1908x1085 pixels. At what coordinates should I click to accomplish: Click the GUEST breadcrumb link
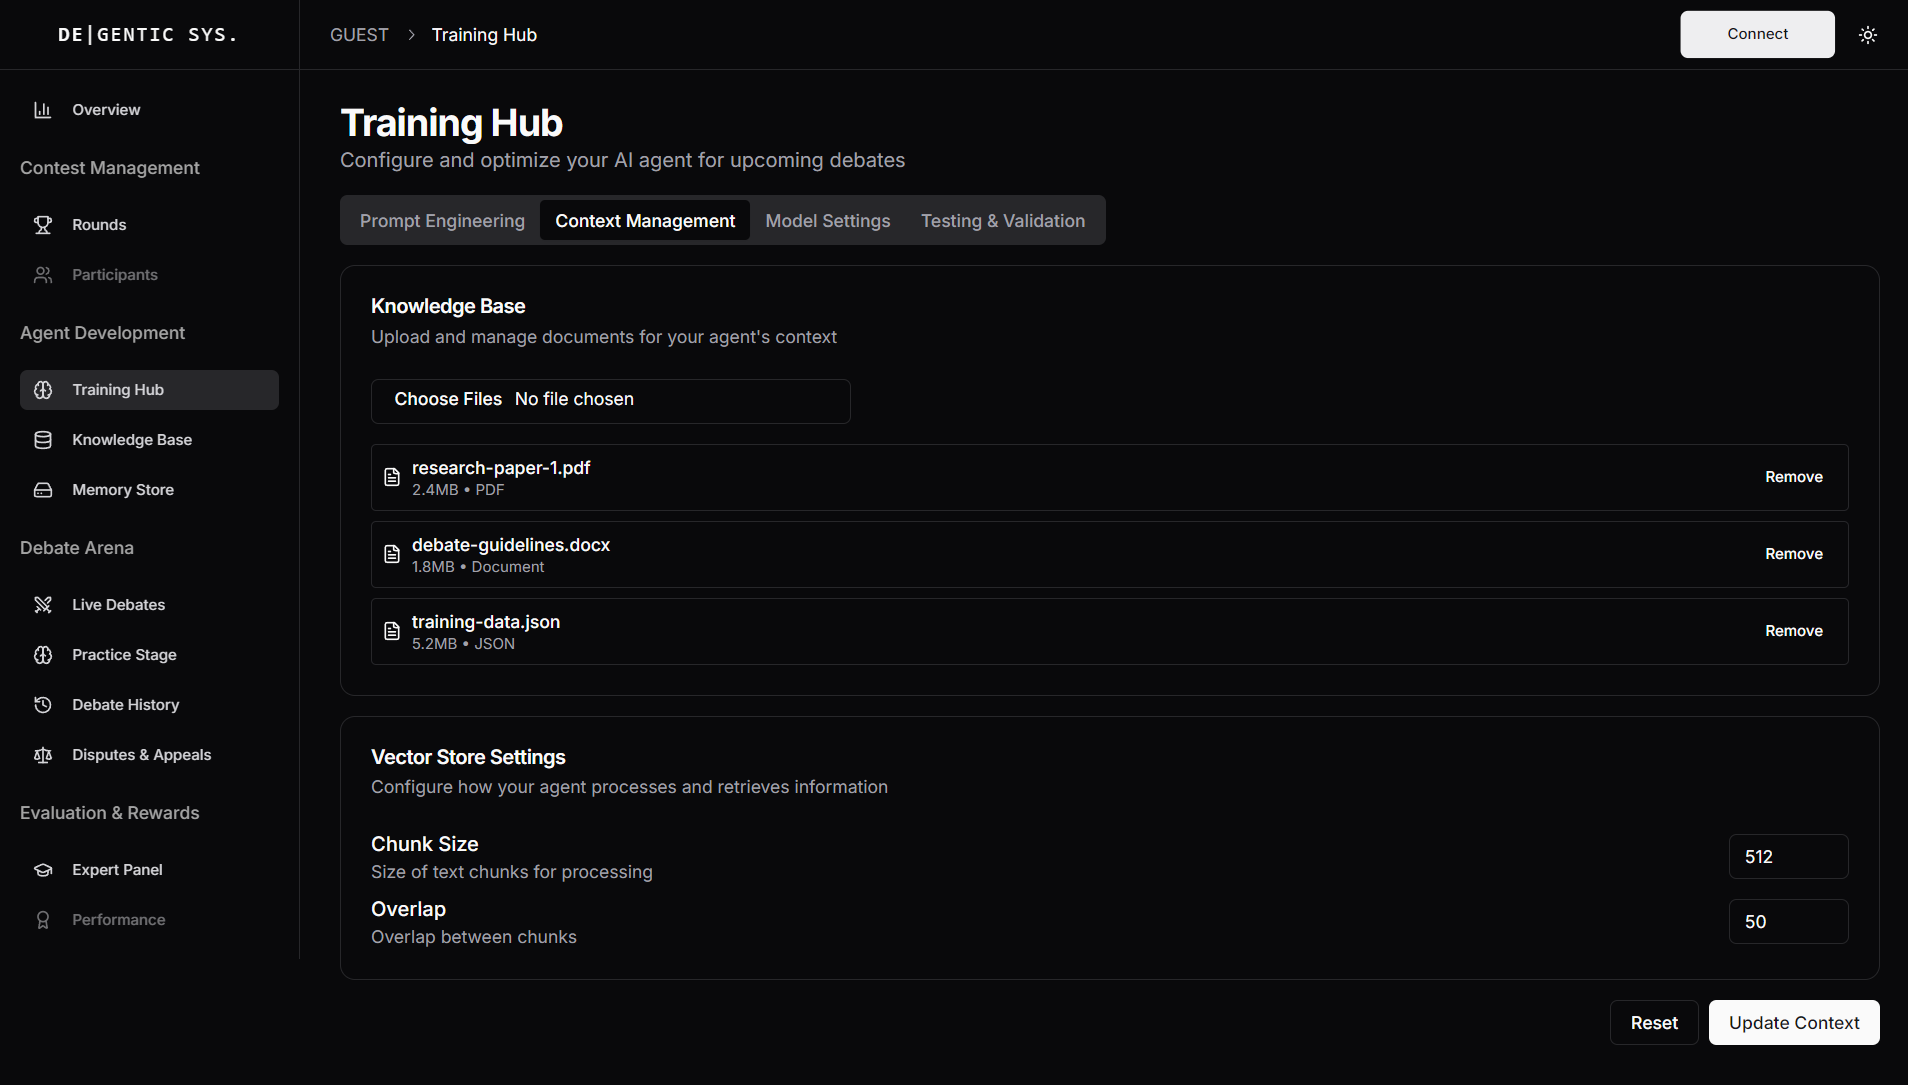359,35
